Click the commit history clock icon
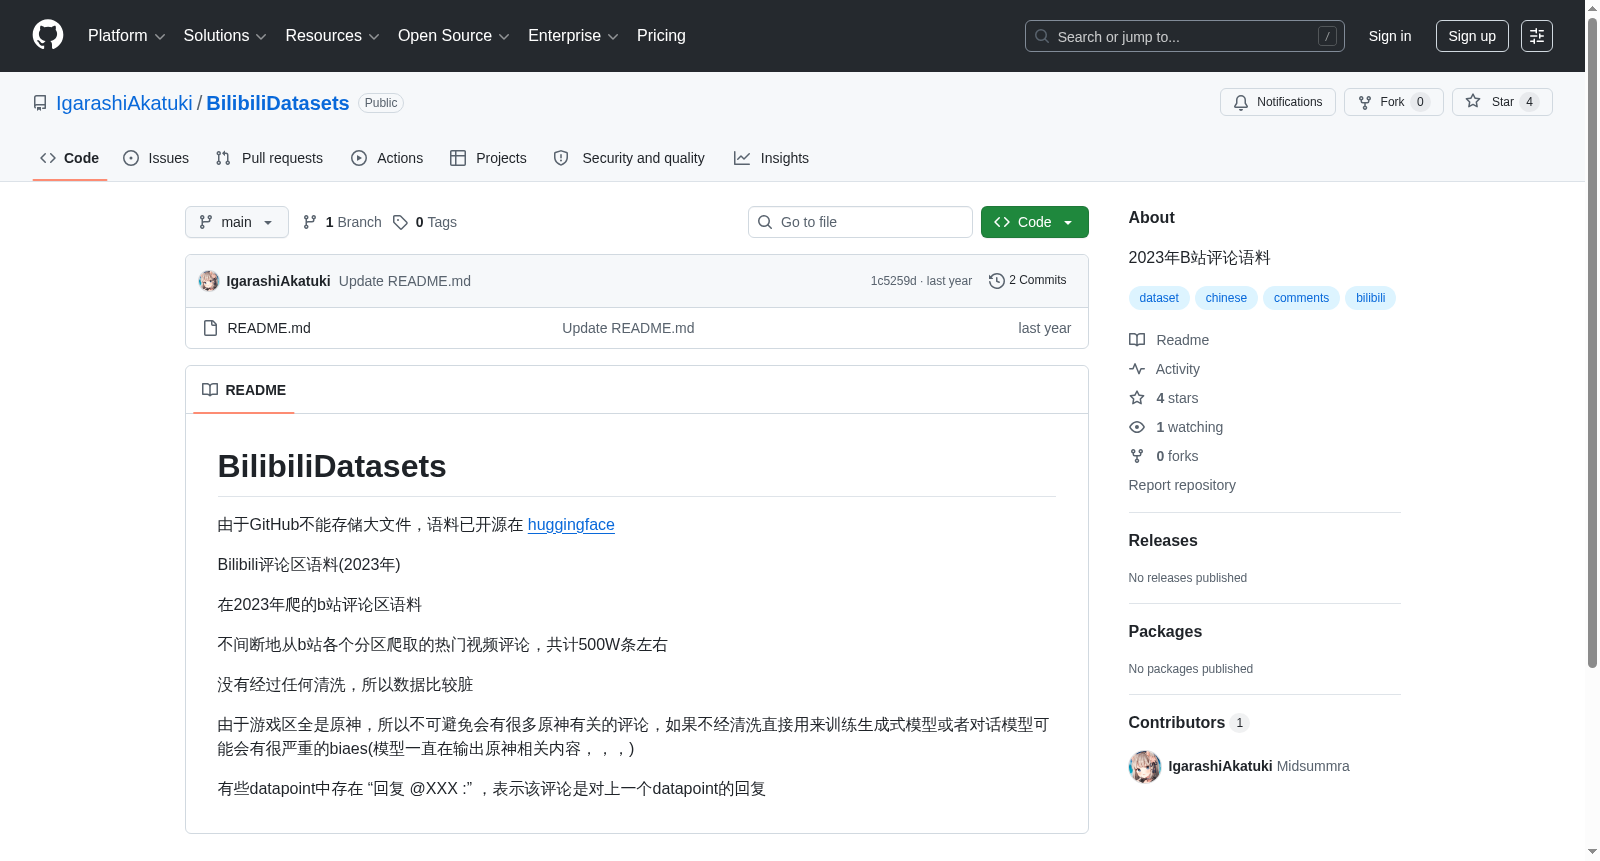The image size is (1600, 861). [x=996, y=281]
